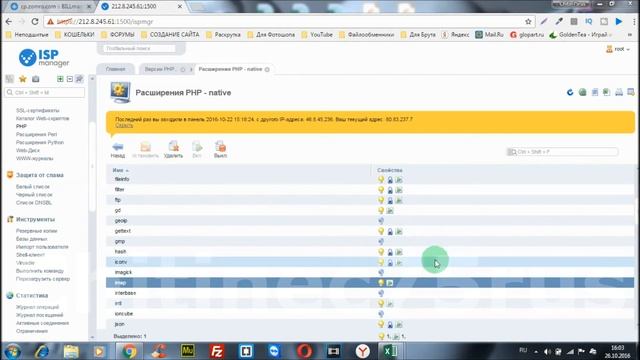The image size is (640, 360).
Task: Click the favorites star icon in sidebar
Action: 23,79
